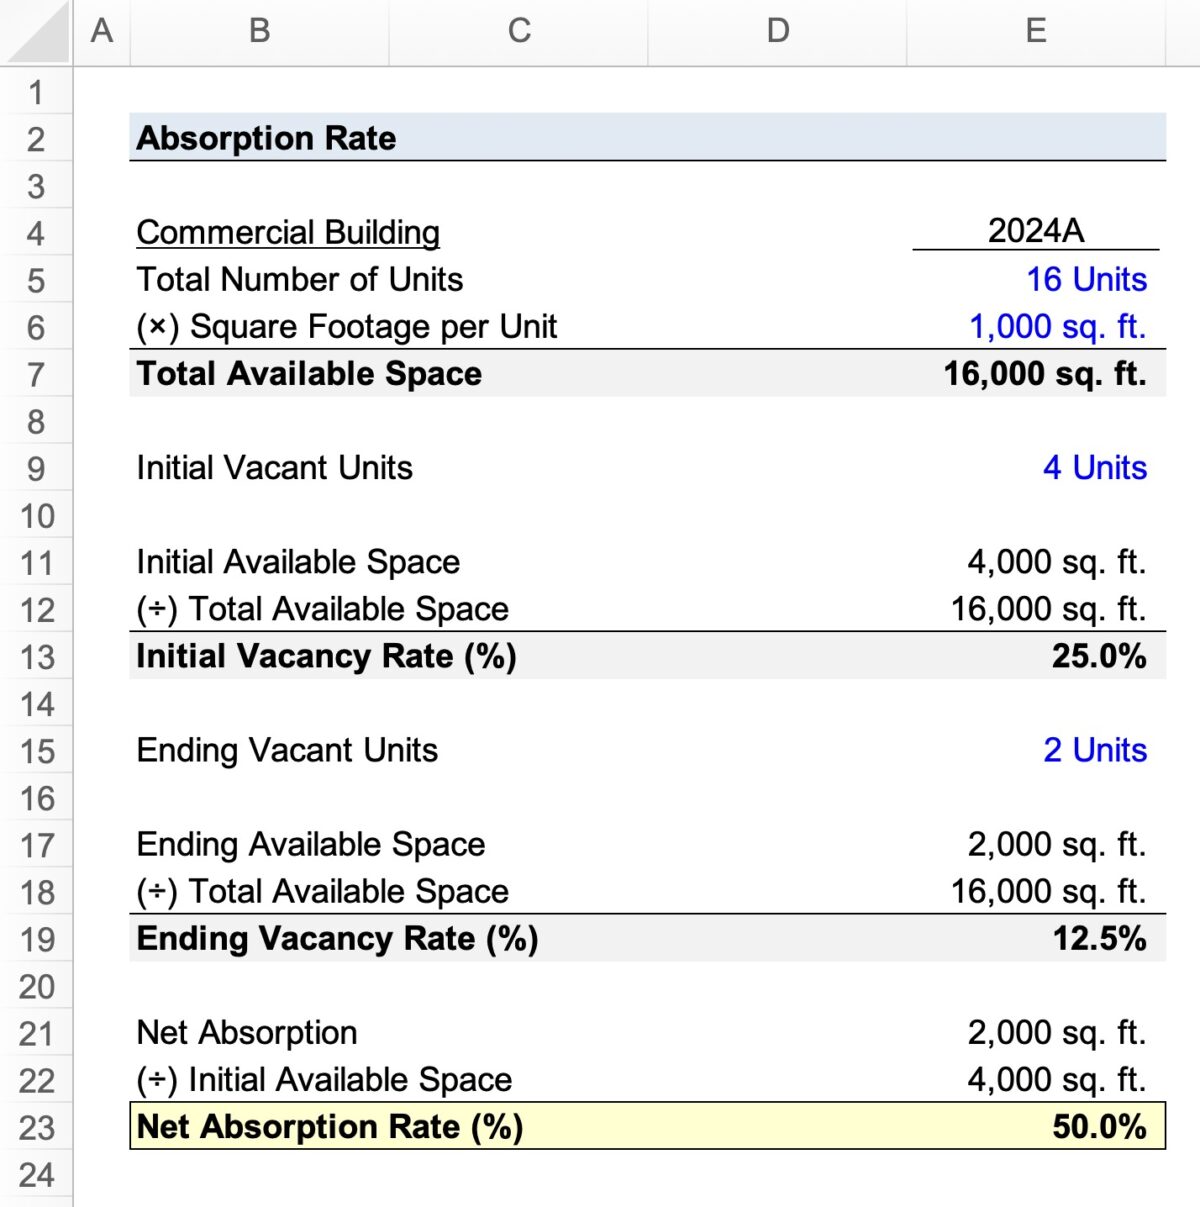Screen dimensions: 1200x1207
Task: Click the 2024A column header cell
Action: click(1035, 231)
